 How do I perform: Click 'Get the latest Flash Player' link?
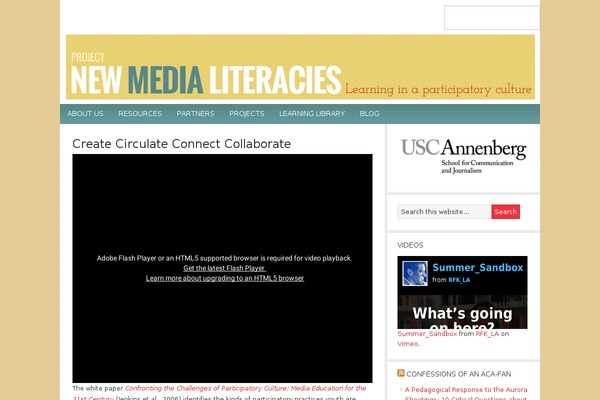224,268
